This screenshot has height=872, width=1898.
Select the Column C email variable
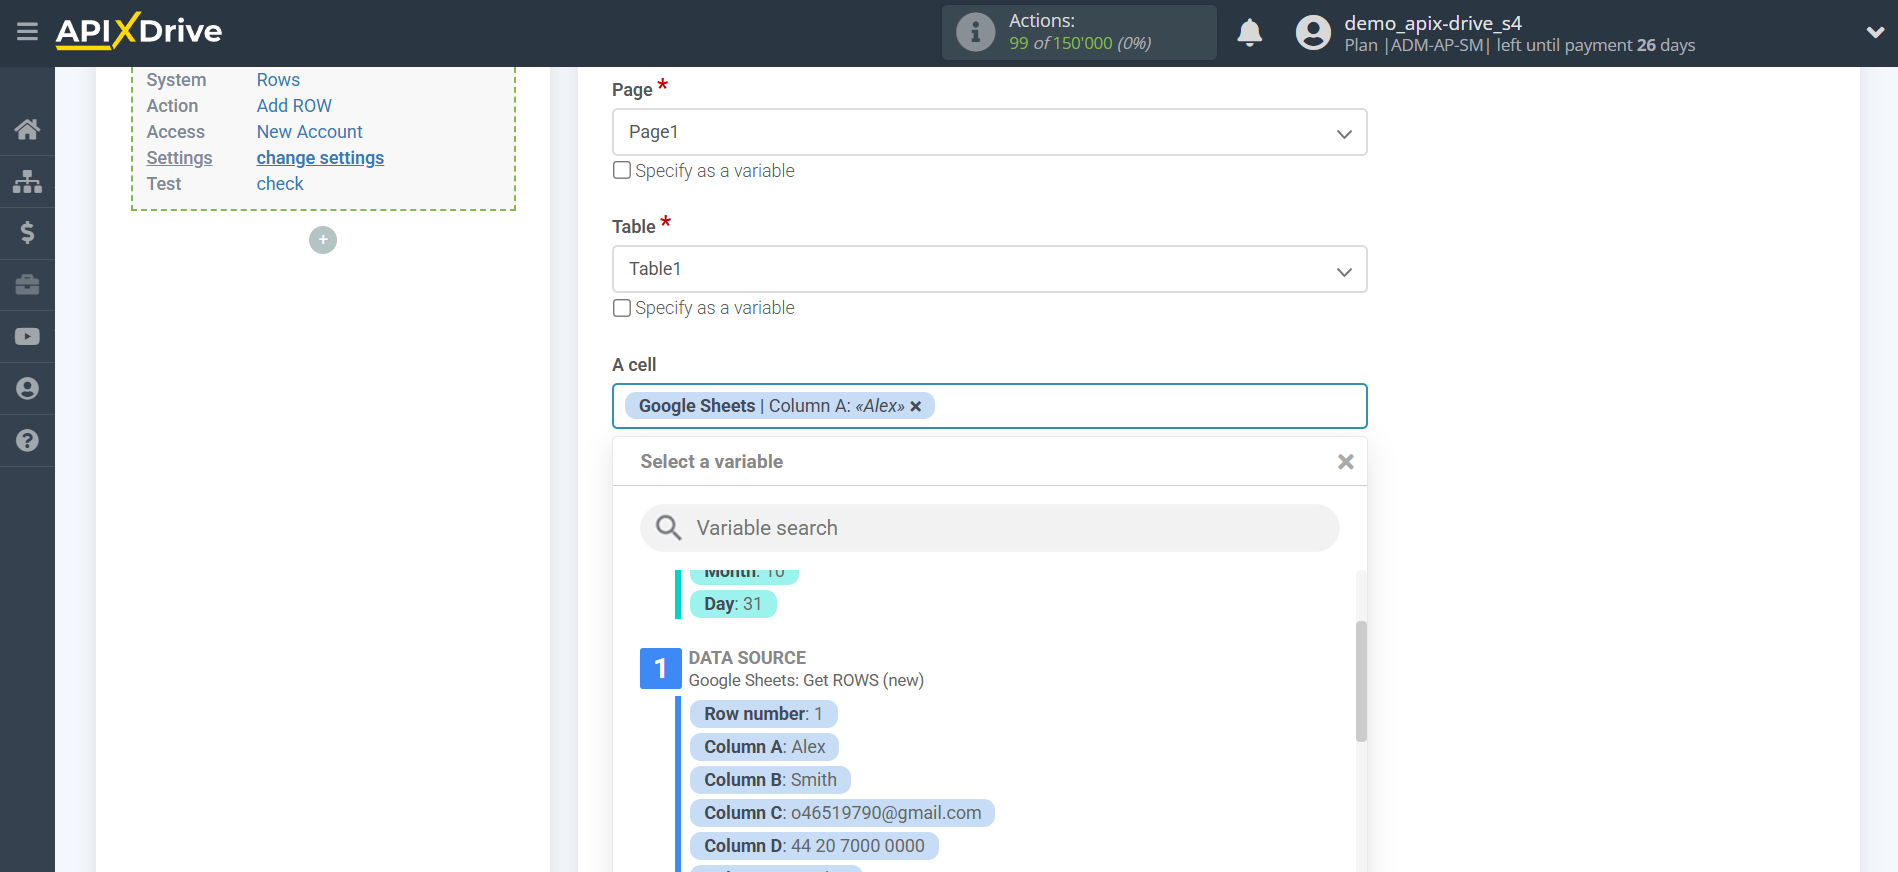[842, 813]
